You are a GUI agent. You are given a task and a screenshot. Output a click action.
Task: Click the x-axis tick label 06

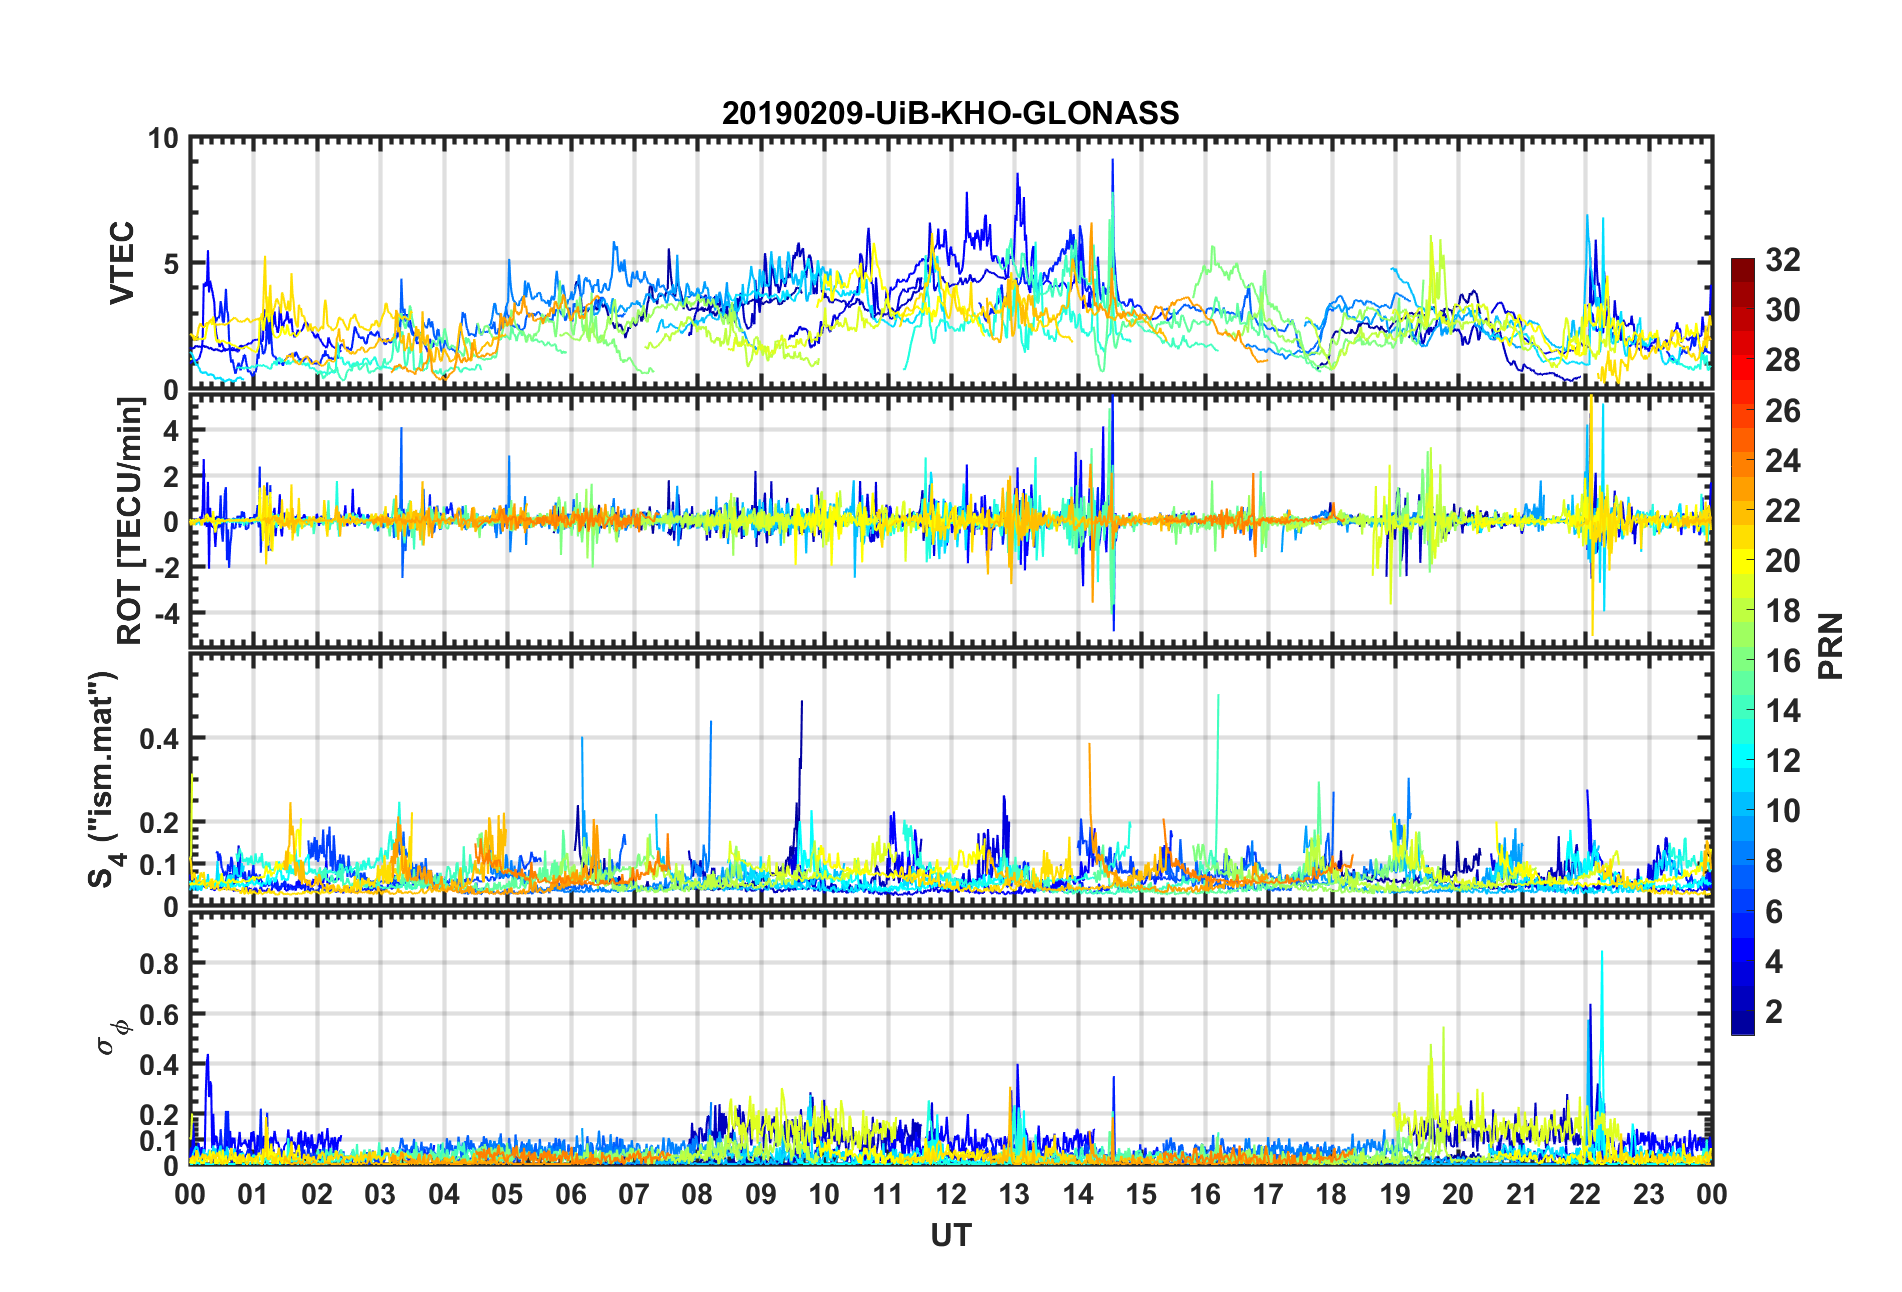571,1194
